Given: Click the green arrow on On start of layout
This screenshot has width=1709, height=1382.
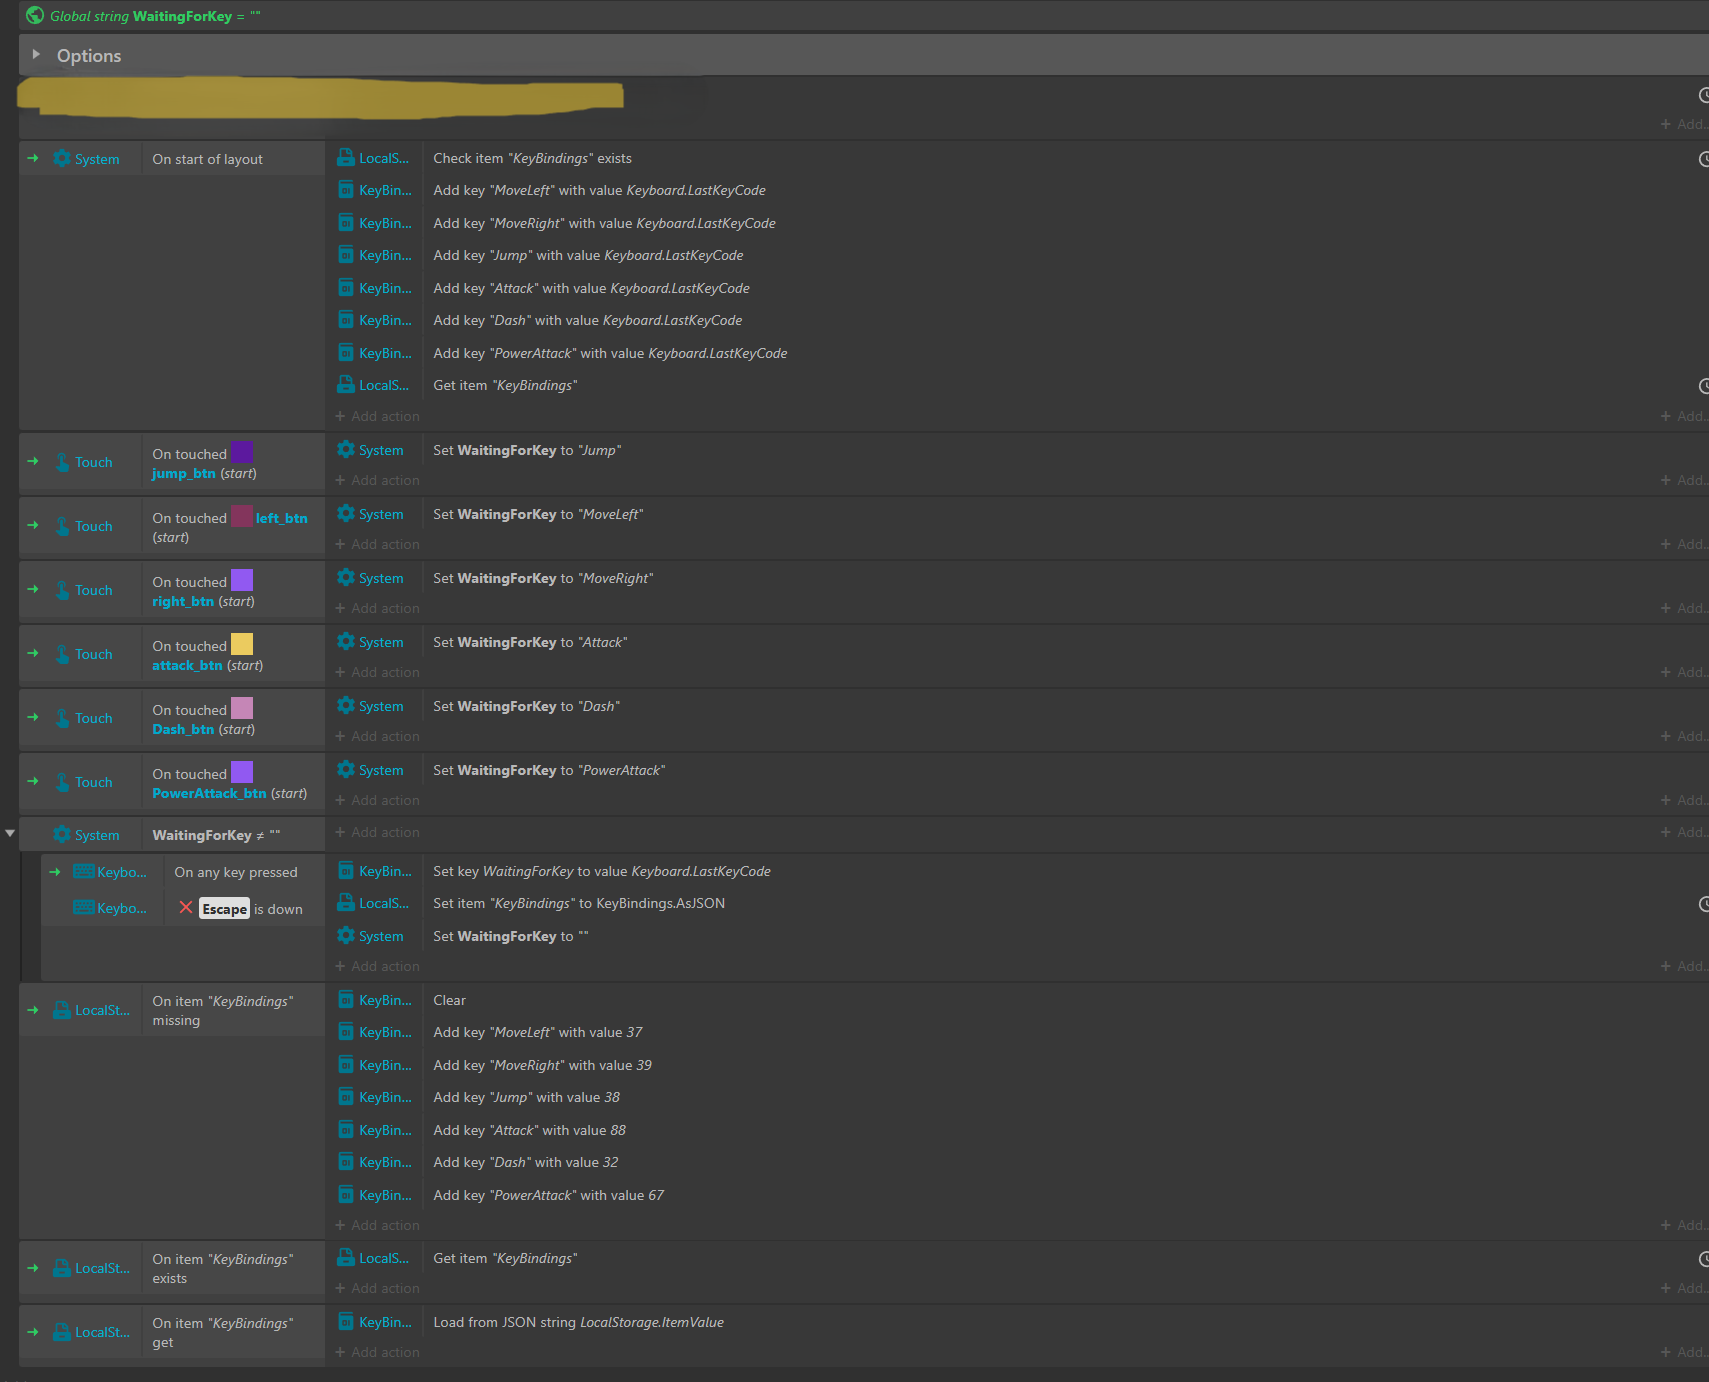Looking at the screenshot, I should point(33,159).
